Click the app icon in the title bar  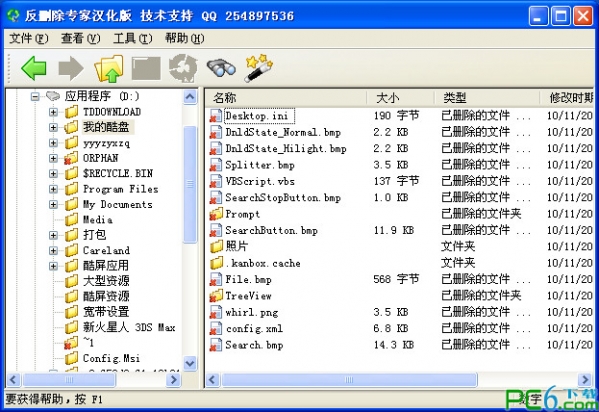coord(13,16)
